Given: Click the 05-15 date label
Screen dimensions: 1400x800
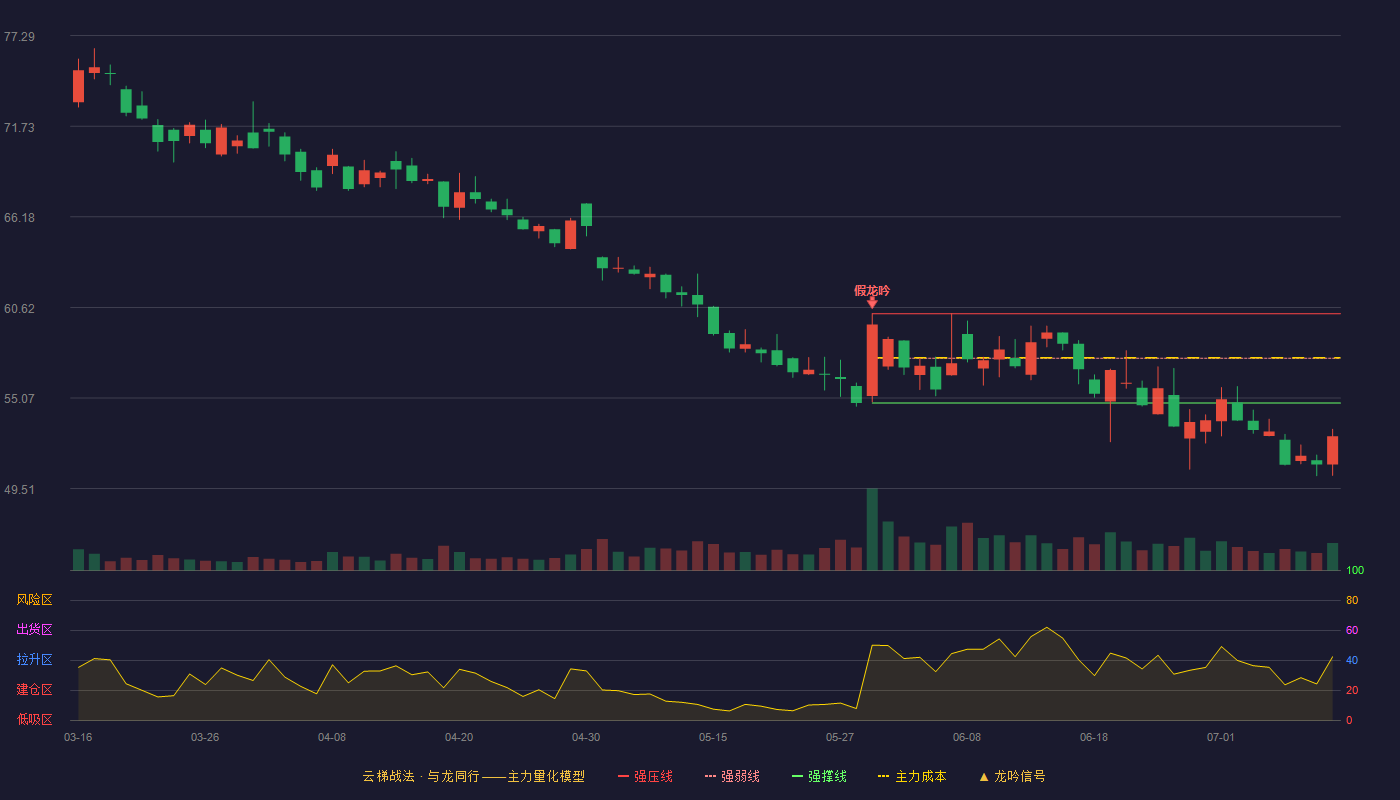Looking at the screenshot, I should 713,737.
